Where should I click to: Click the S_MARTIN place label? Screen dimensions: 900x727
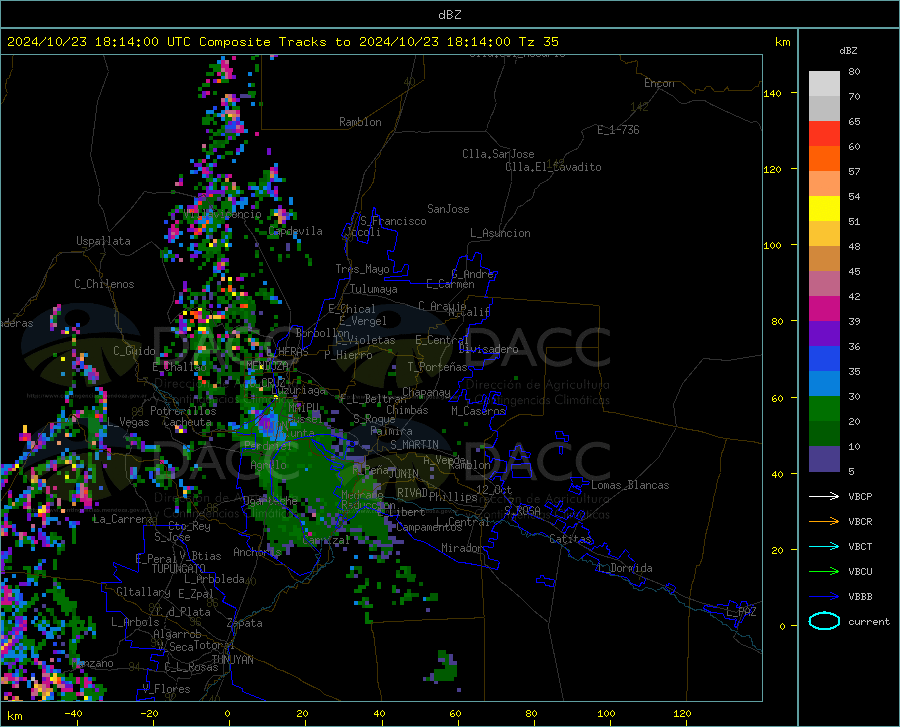(x=414, y=445)
